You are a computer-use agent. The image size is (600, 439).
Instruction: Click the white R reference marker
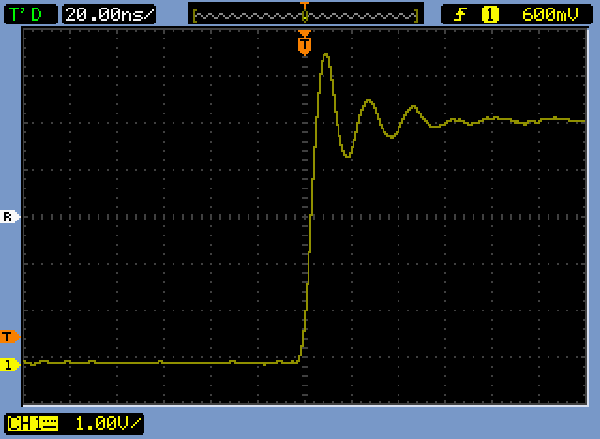pos(9,216)
